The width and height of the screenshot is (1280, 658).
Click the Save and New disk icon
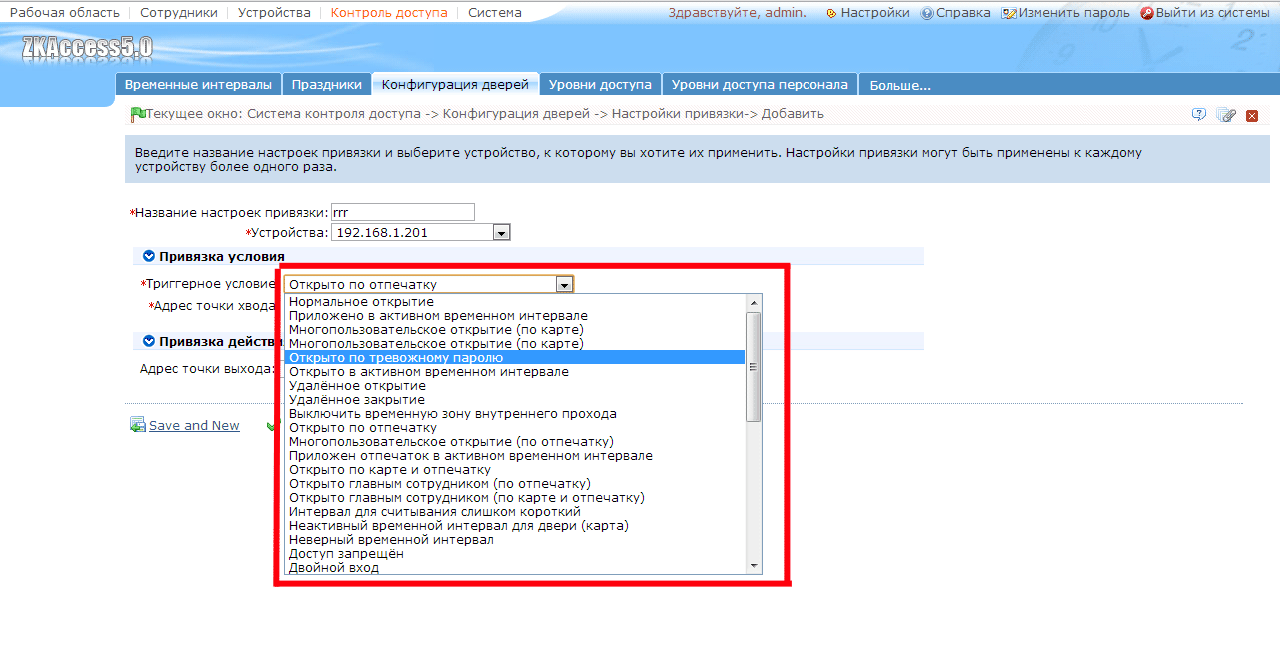(x=138, y=425)
